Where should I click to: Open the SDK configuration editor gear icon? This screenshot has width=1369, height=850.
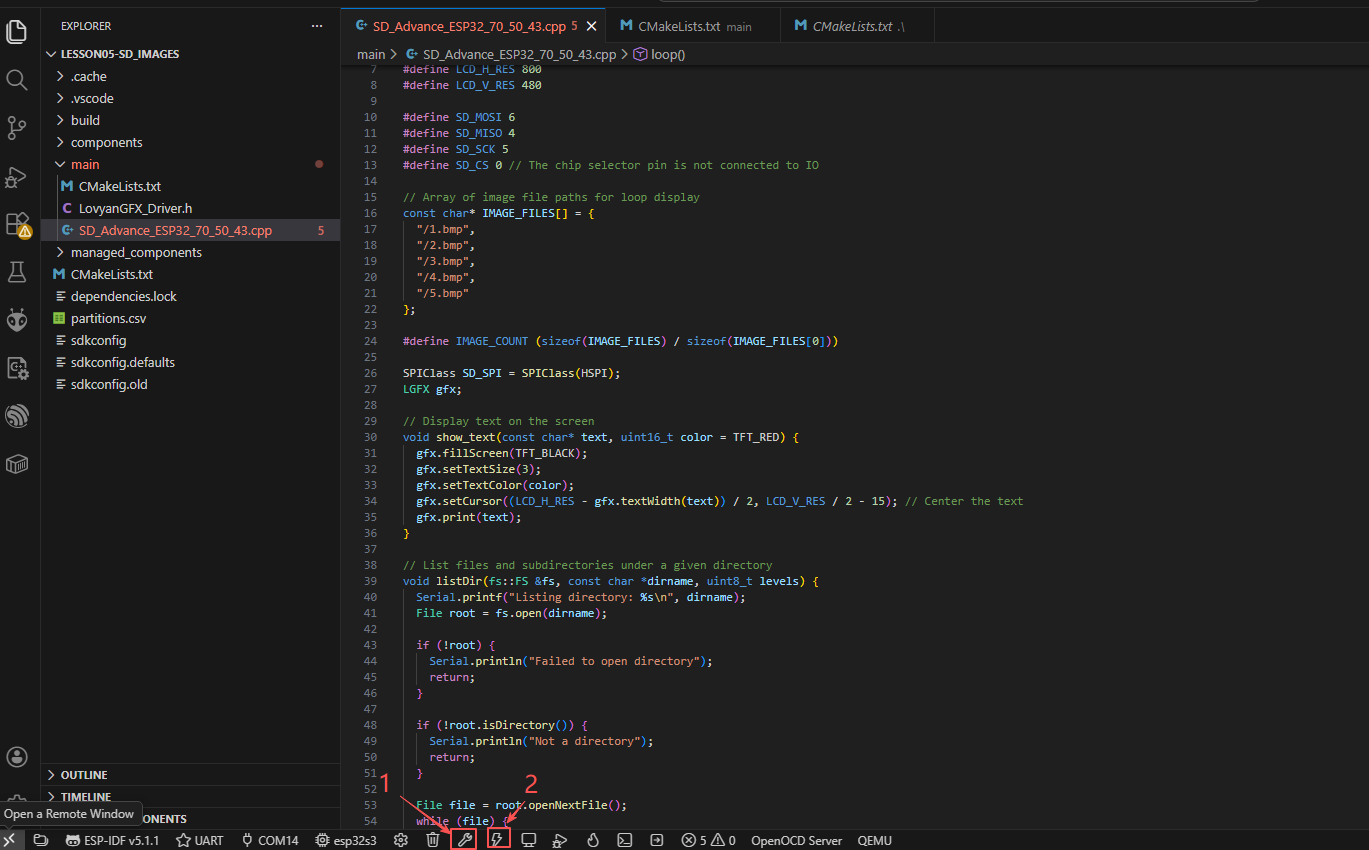401,840
